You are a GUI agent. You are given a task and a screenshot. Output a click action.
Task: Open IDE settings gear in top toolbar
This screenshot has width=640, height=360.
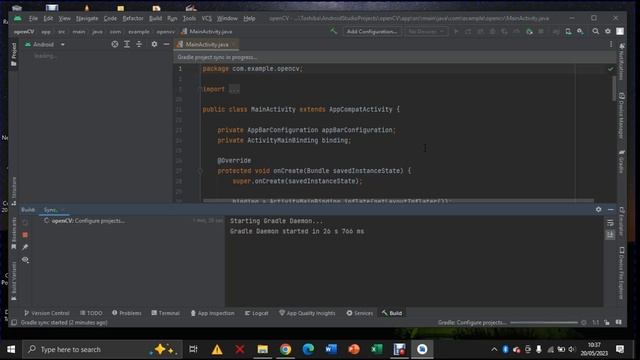[x=608, y=31]
